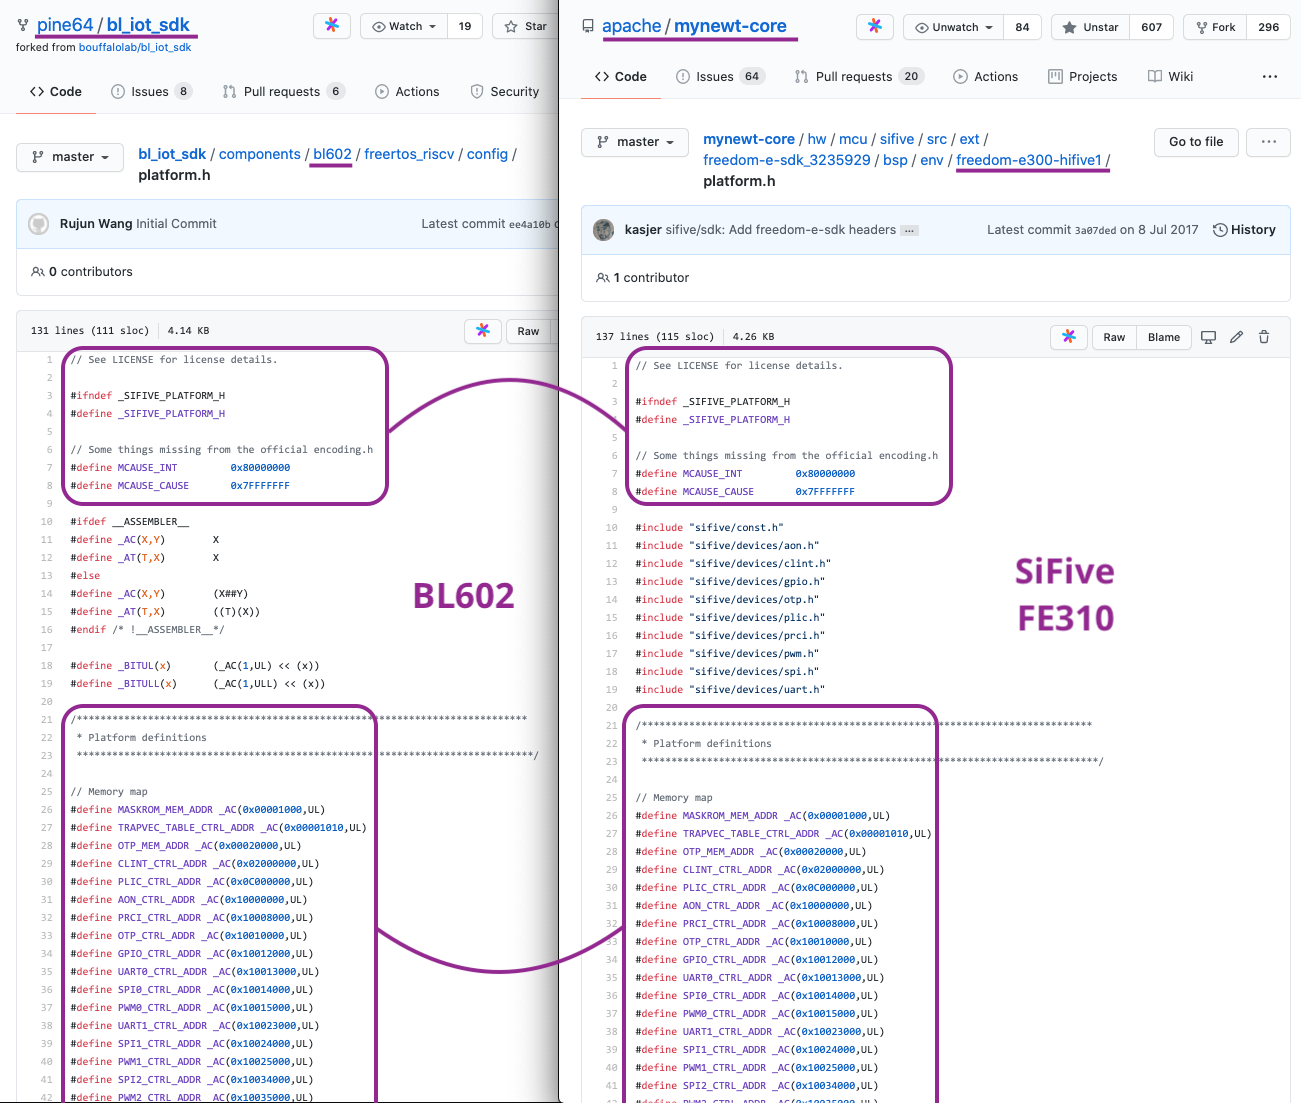Open History for mynewt-core platform.h
The height and width of the screenshot is (1103, 1301).
click(x=1244, y=230)
